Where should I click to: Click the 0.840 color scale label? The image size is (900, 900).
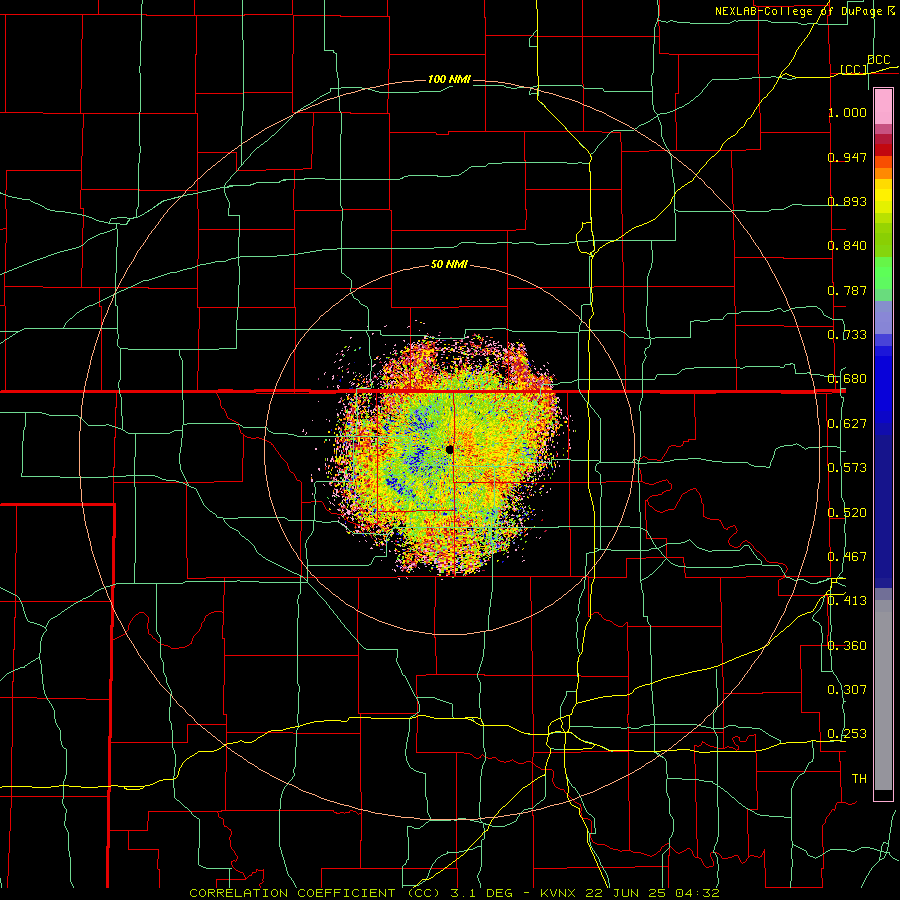(847, 246)
